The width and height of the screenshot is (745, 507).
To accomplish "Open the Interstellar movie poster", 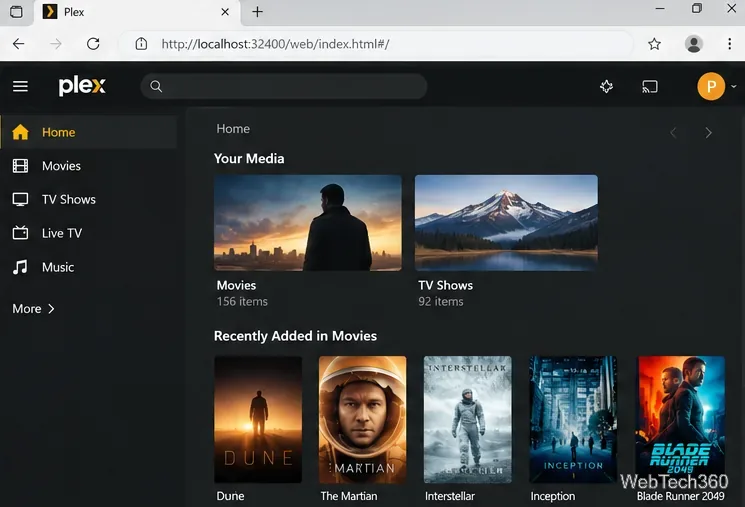I will click(468, 420).
